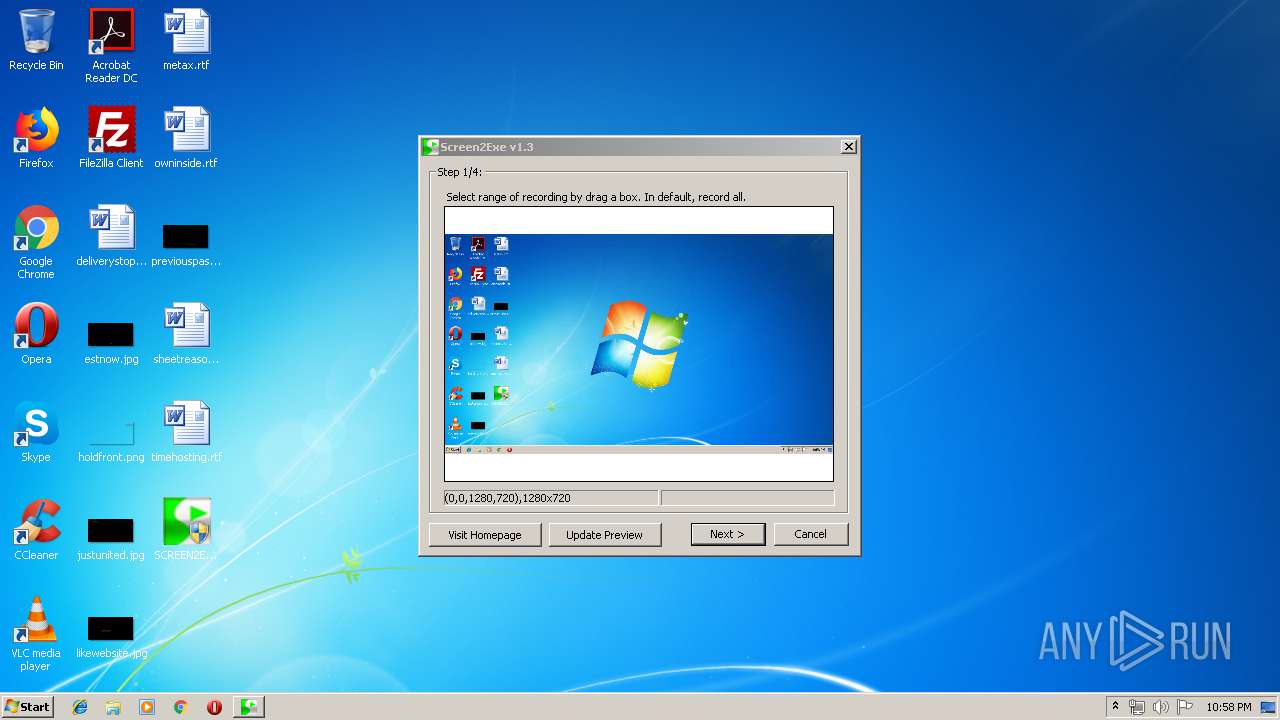Open Acrobat Reader DC shortcut
Image resolution: width=1280 pixels, height=720 pixels.
[x=111, y=46]
